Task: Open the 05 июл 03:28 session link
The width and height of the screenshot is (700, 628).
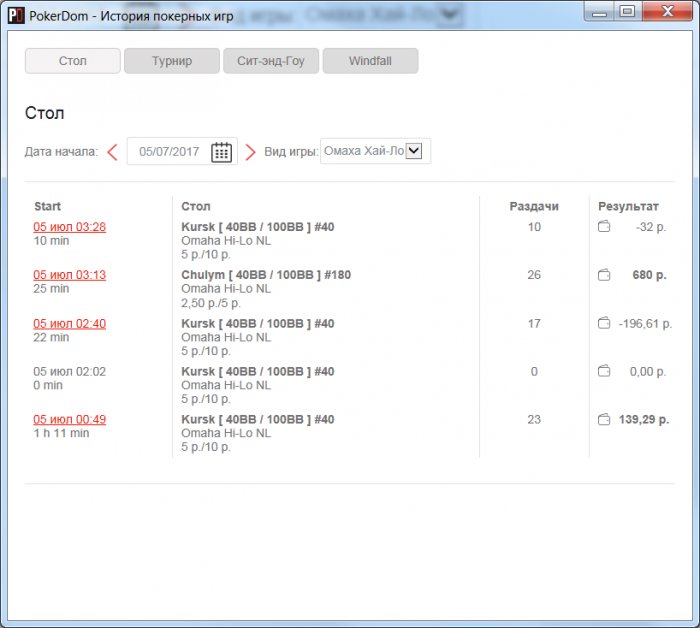Action: click(x=70, y=227)
